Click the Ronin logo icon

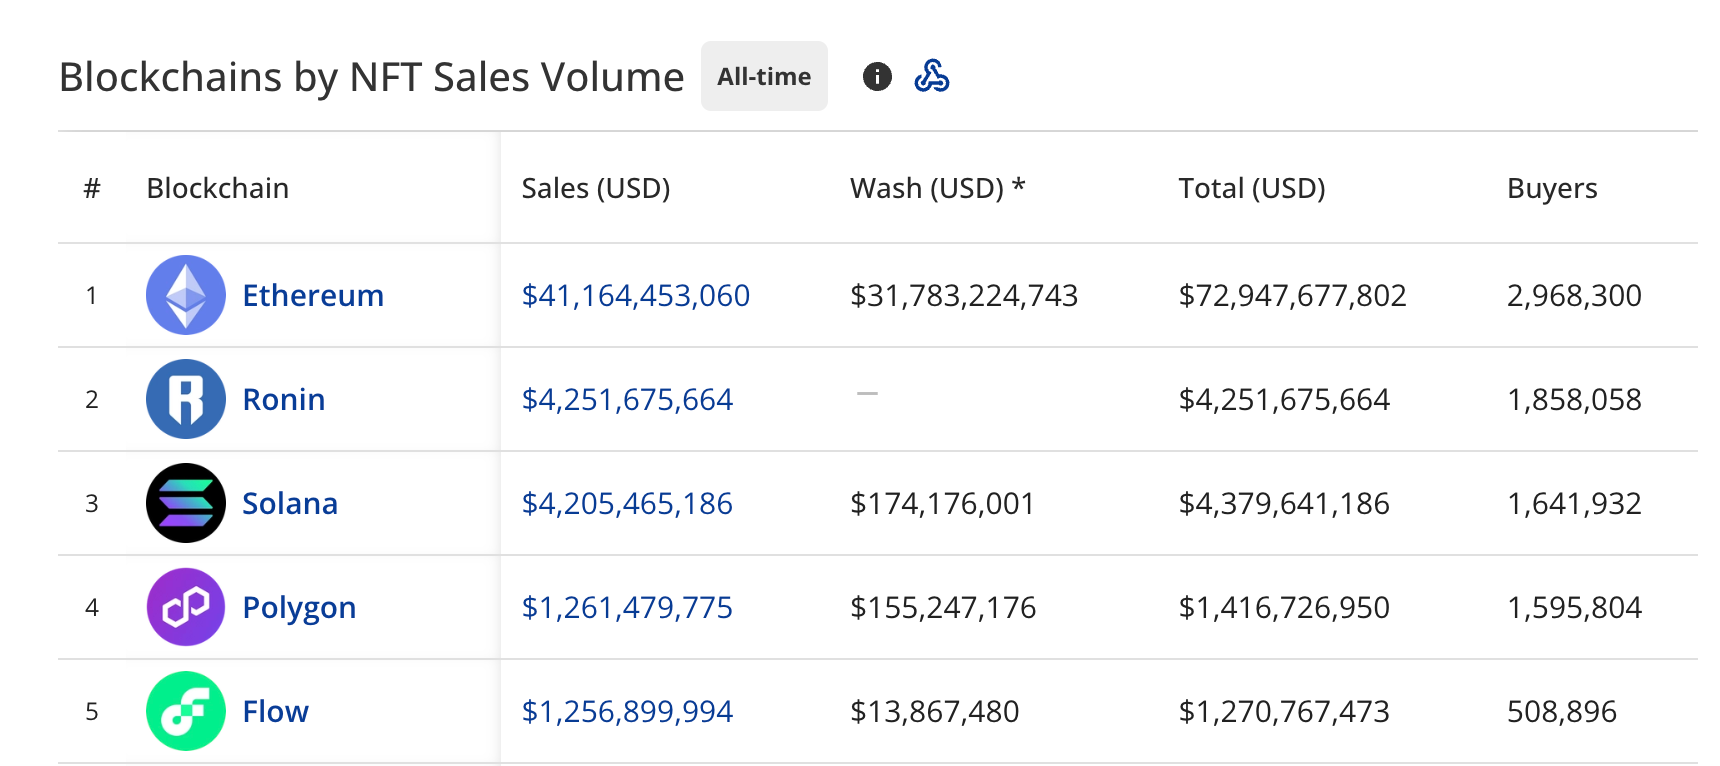click(x=186, y=399)
